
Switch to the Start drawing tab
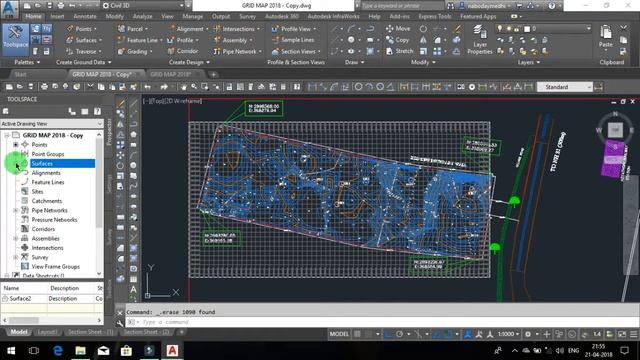(20, 74)
